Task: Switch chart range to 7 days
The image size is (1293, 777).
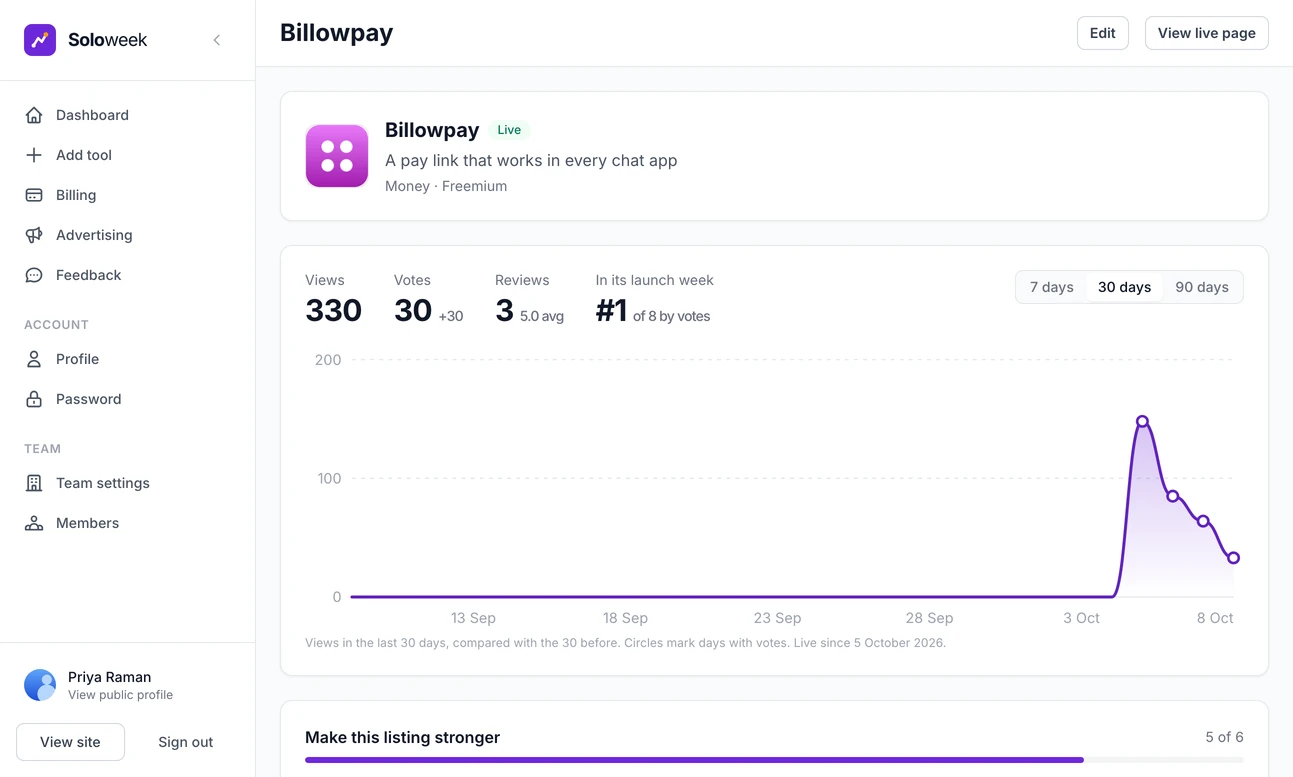Action: coord(1052,287)
